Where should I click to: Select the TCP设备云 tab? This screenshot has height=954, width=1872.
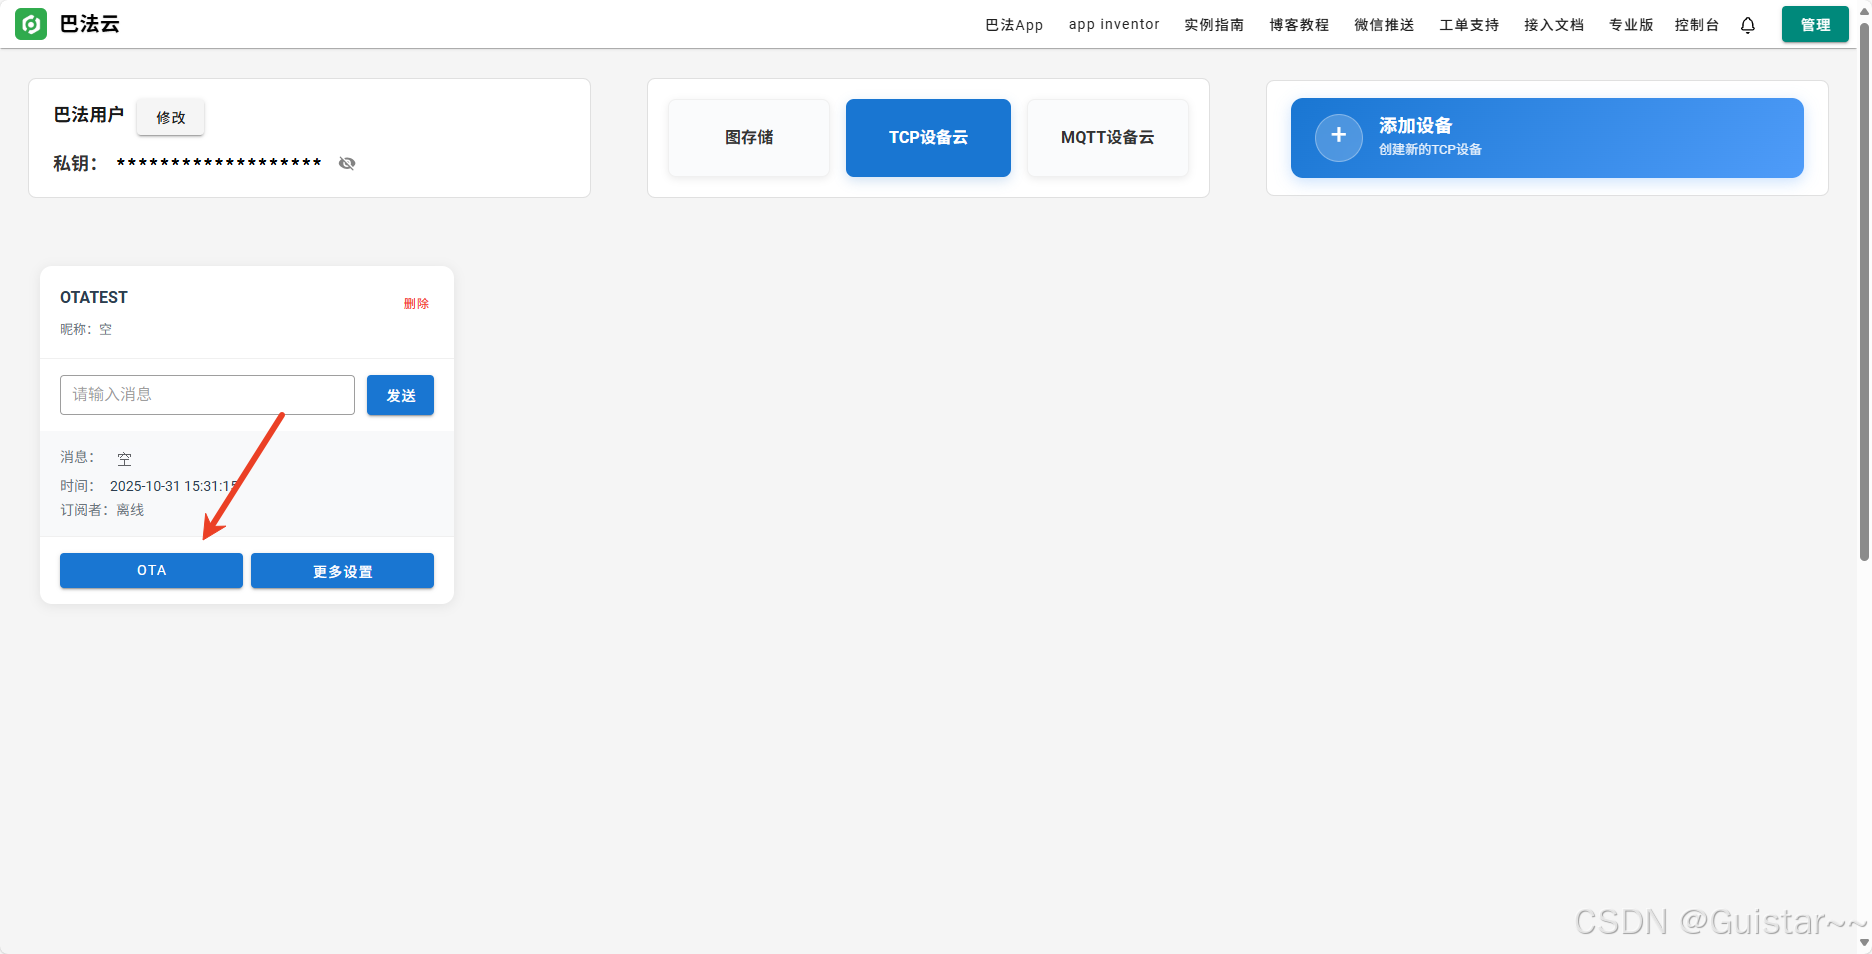pyautogui.click(x=928, y=137)
